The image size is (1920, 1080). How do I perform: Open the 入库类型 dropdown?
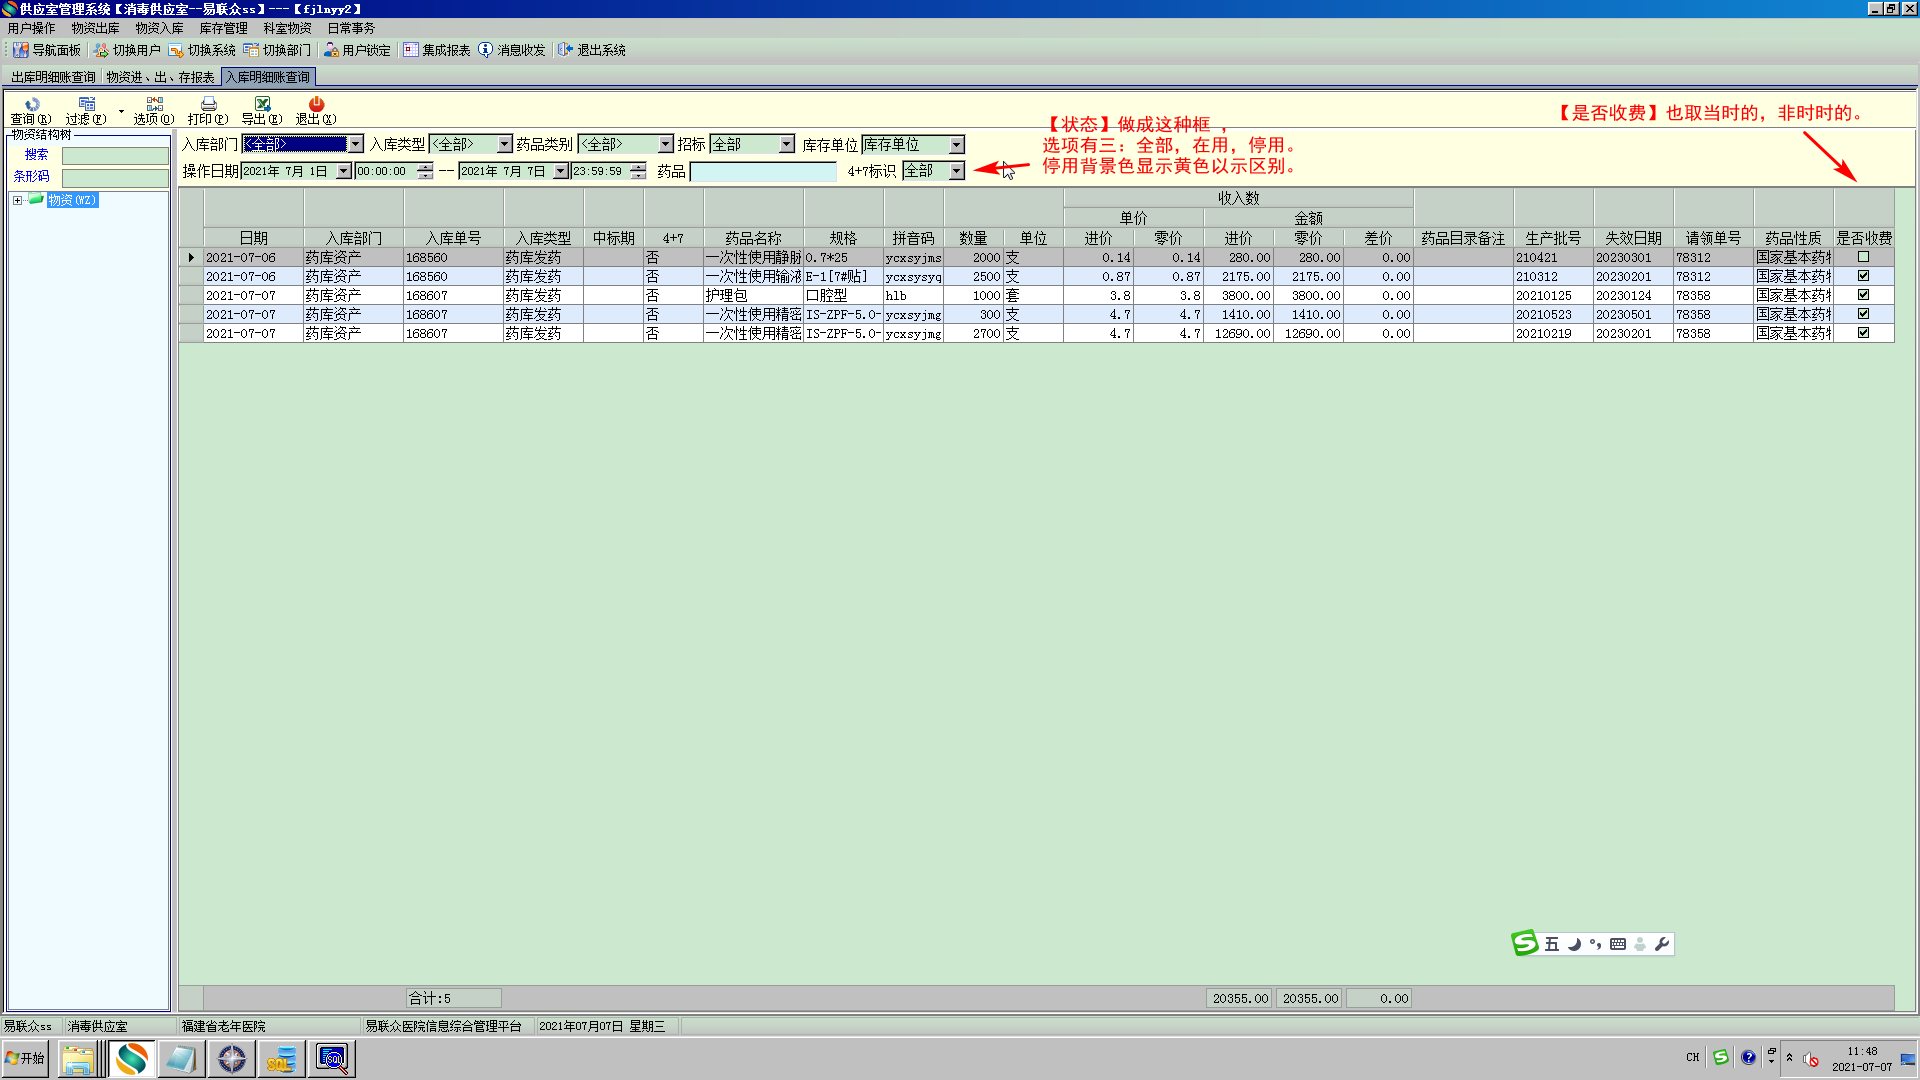pyautogui.click(x=505, y=145)
